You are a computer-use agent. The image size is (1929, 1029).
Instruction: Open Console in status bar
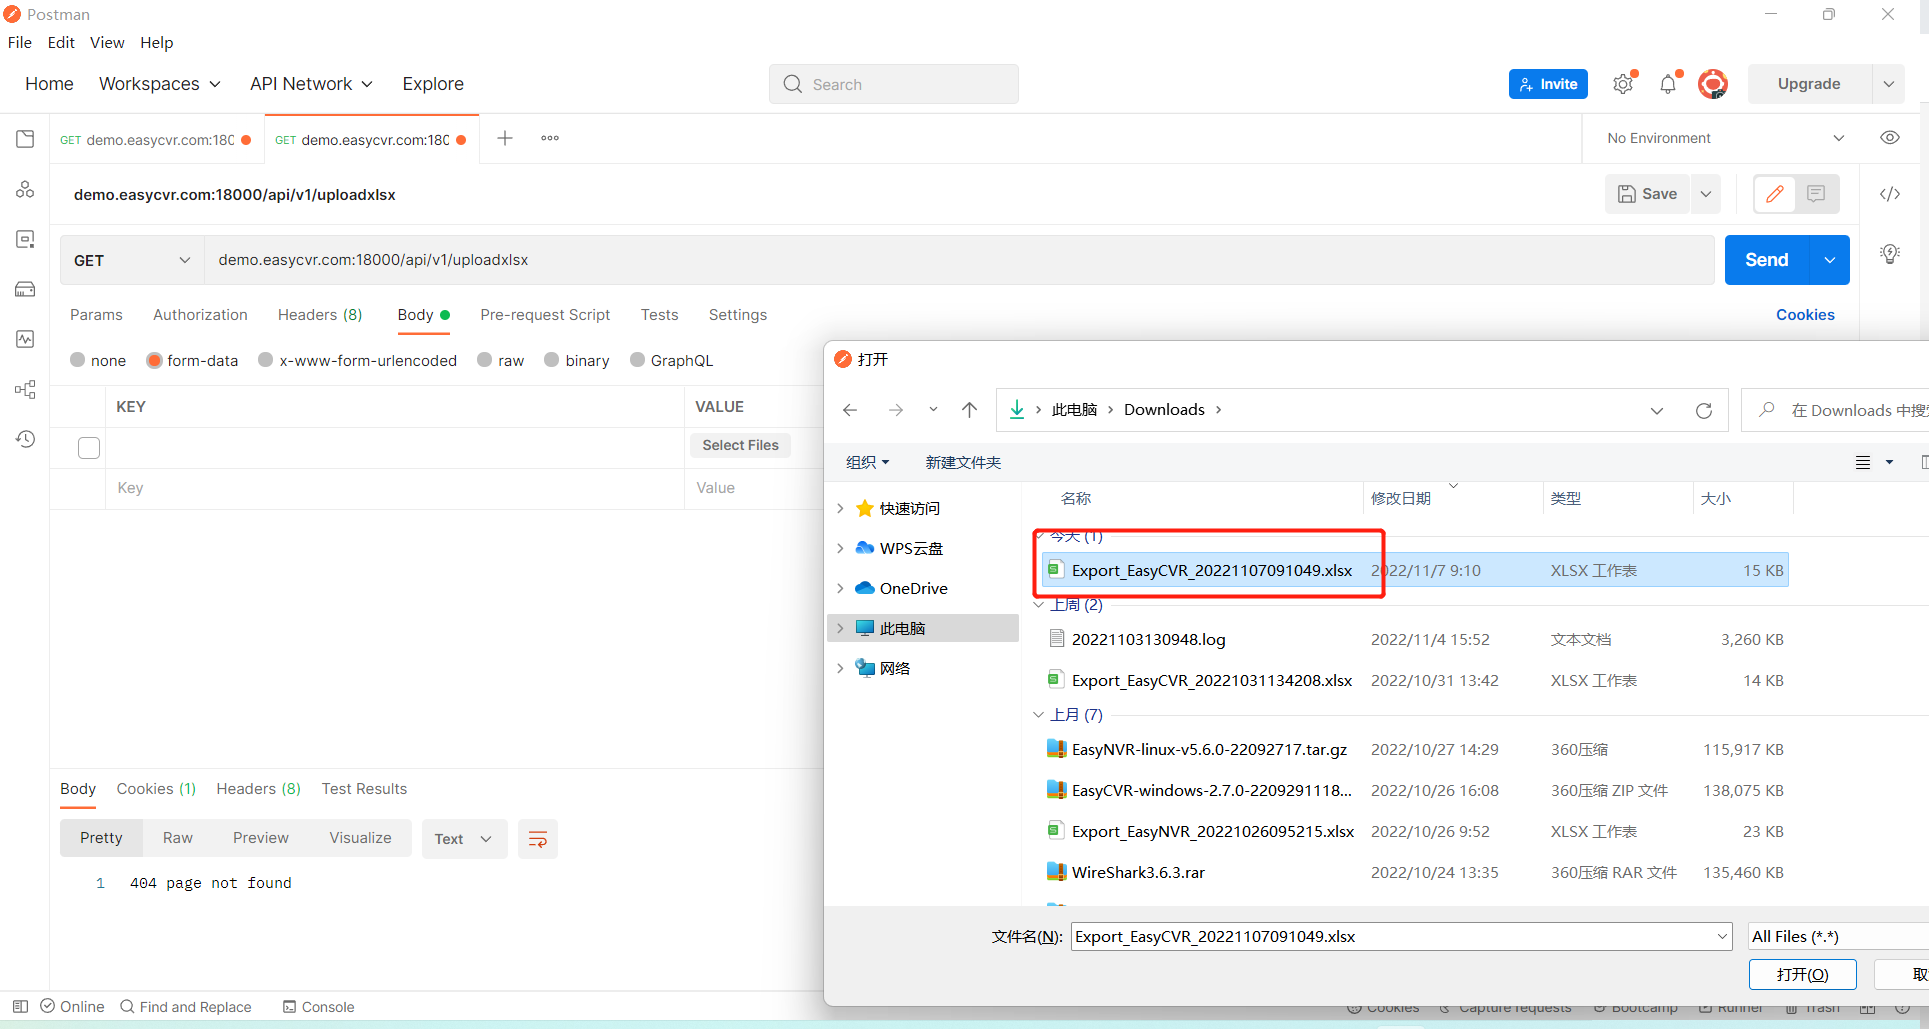[x=319, y=1007]
